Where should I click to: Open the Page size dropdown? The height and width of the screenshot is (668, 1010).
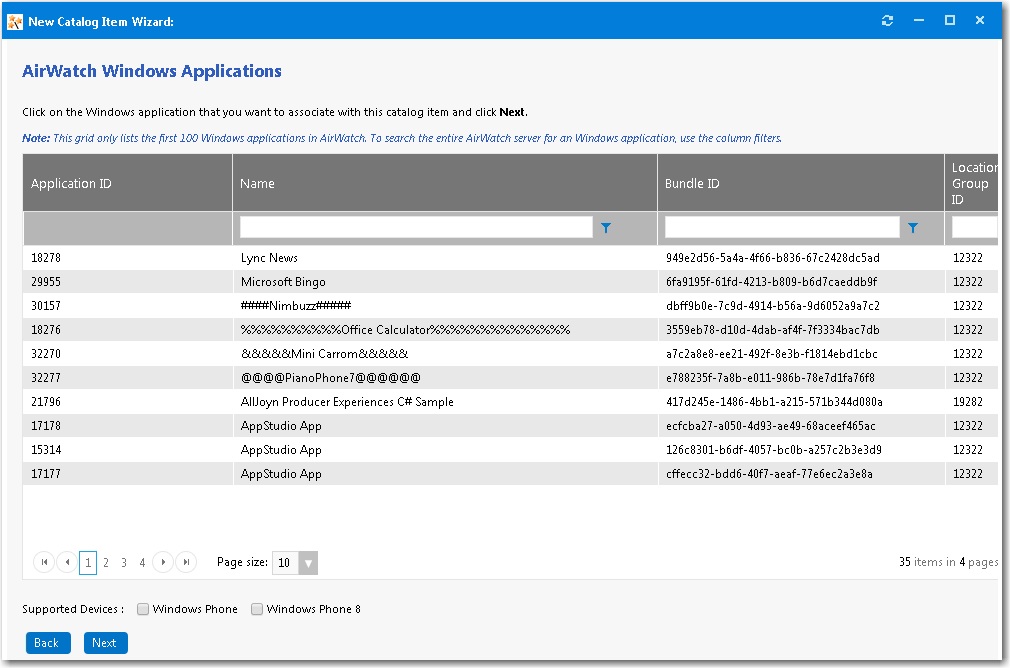pyautogui.click(x=308, y=563)
